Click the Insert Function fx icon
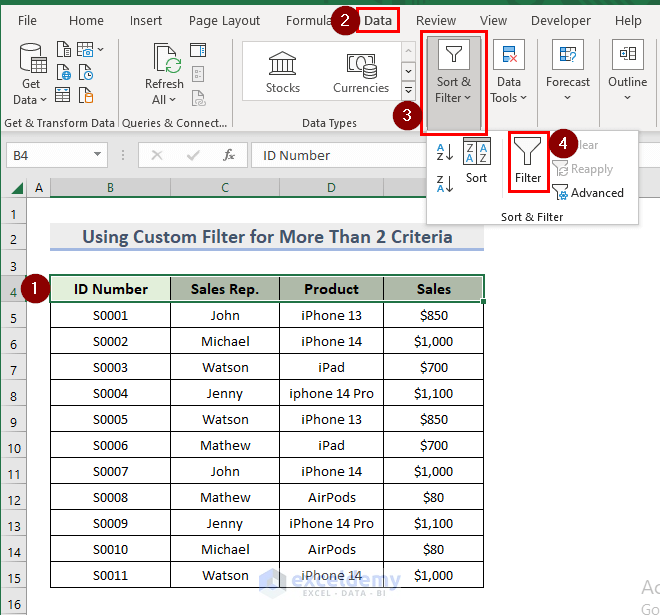 (x=228, y=155)
